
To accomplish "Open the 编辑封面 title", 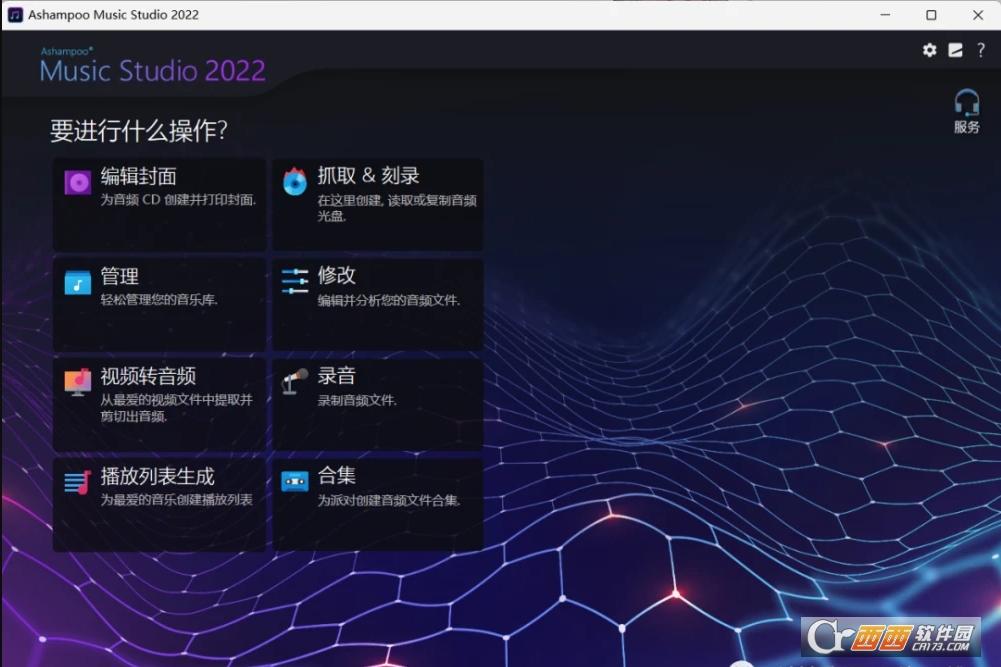I will click(139, 176).
